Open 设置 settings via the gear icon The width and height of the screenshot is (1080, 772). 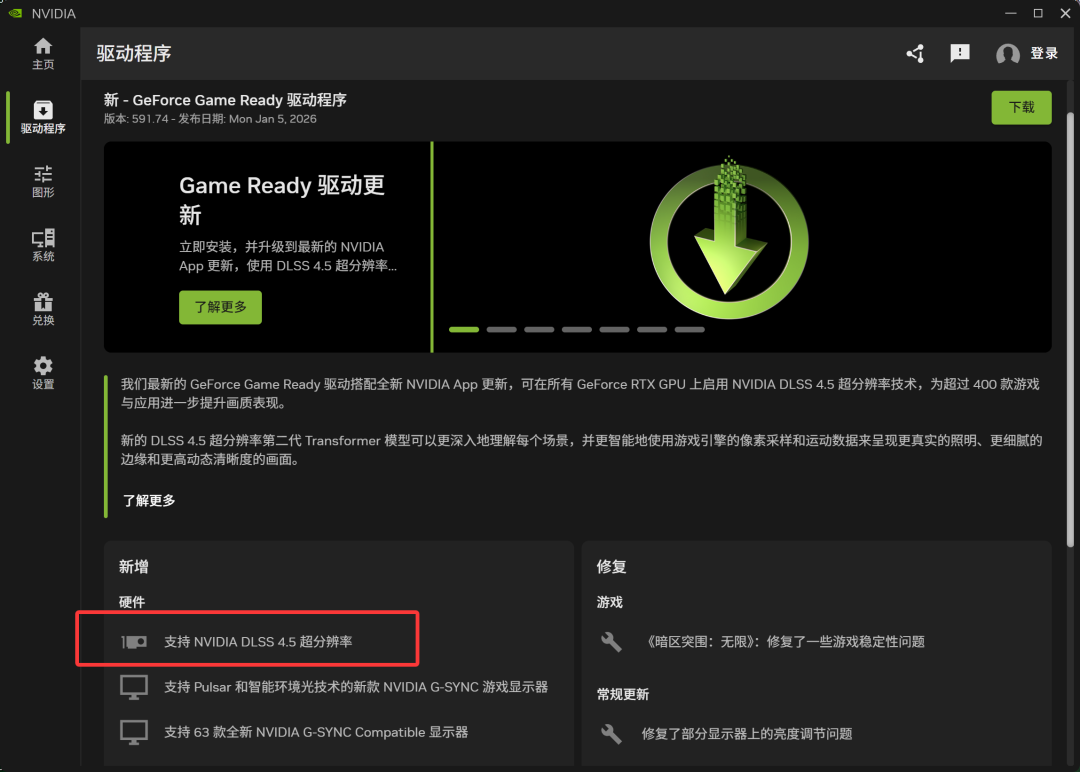(43, 373)
